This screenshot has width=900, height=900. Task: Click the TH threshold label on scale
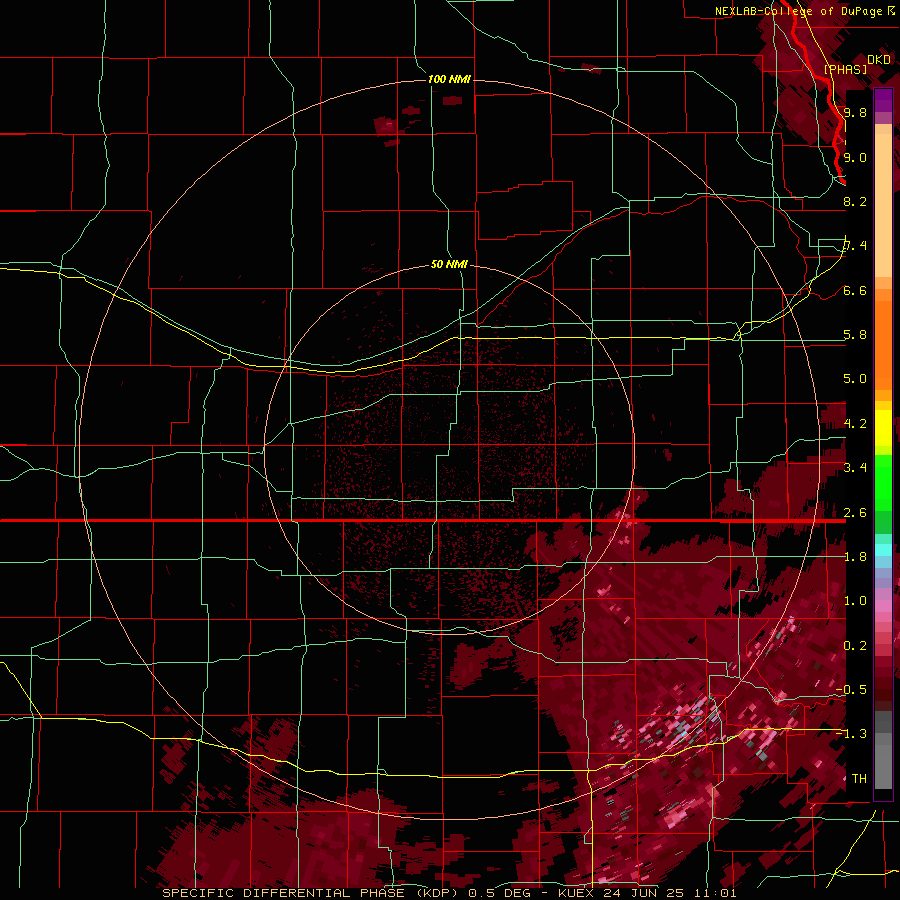point(859,779)
